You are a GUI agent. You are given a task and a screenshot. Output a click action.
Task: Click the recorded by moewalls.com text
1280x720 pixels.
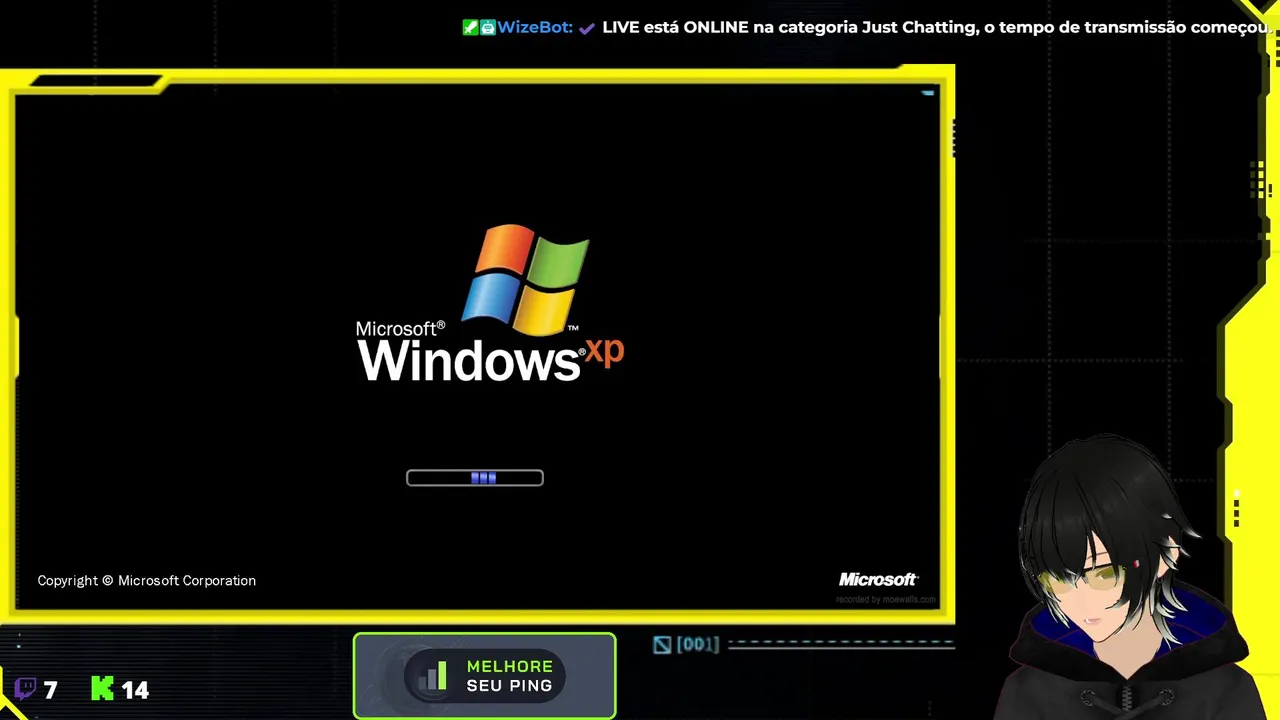886,600
